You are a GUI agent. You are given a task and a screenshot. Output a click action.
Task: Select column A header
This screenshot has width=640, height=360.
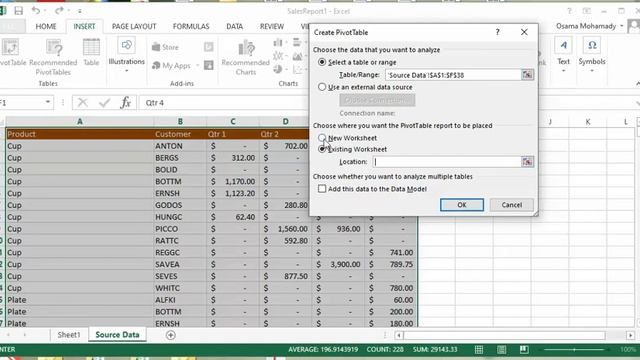tap(80, 122)
